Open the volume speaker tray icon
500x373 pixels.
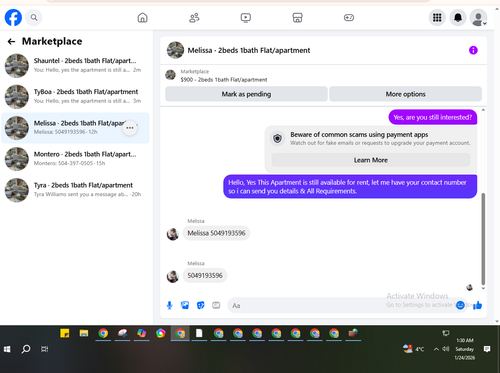point(446,349)
